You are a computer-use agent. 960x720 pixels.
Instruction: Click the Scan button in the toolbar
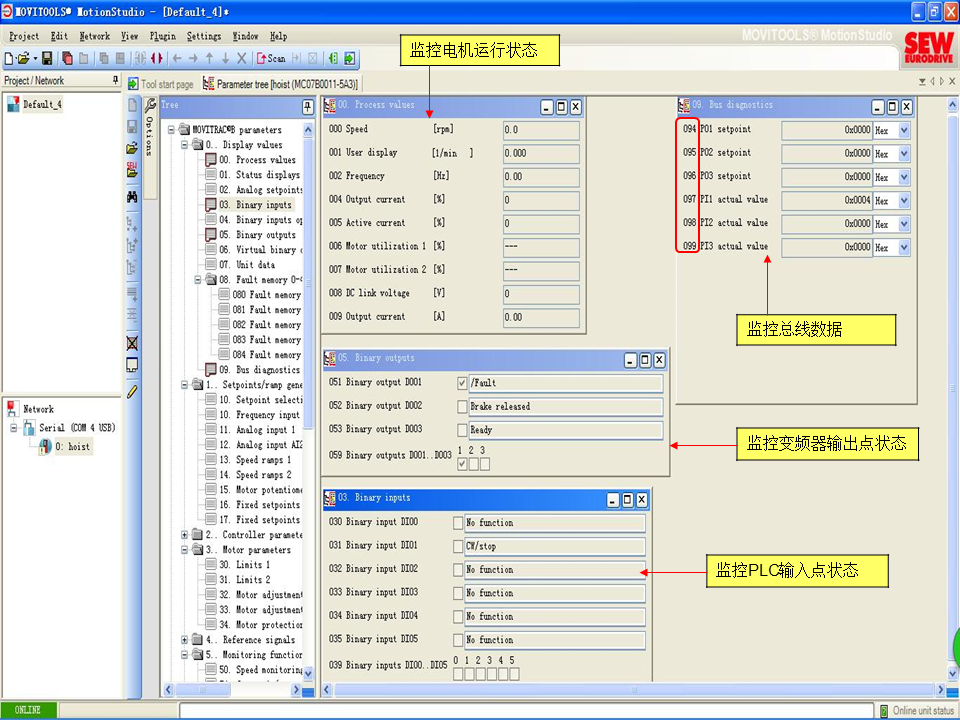tap(271, 59)
